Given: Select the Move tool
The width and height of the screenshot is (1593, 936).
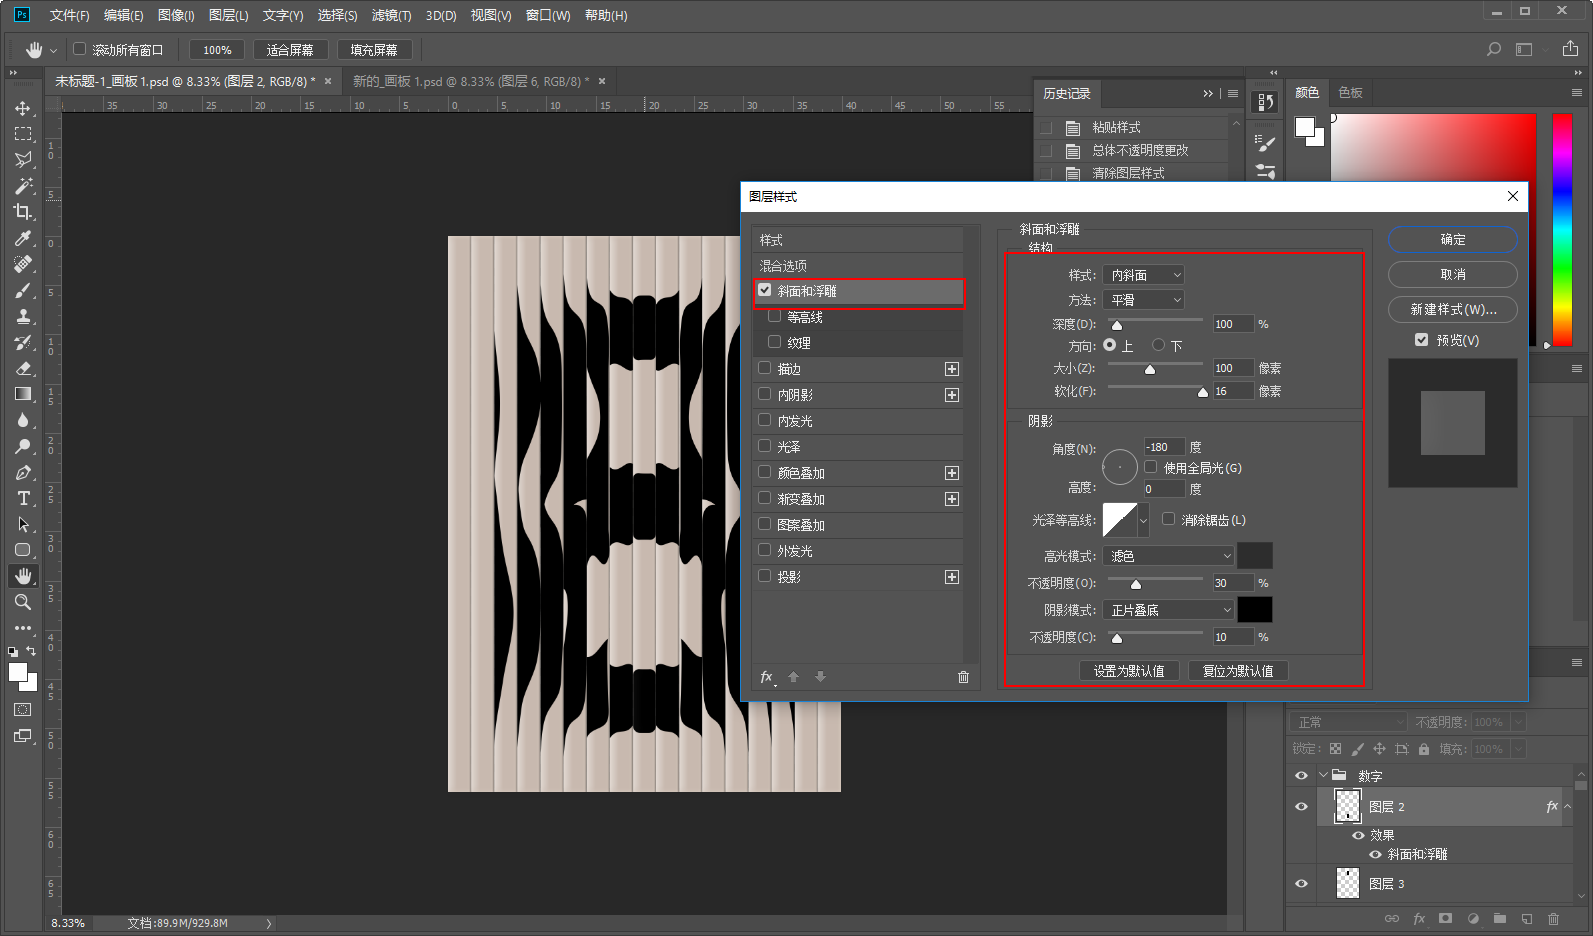Looking at the screenshot, I should coord(23,108).
